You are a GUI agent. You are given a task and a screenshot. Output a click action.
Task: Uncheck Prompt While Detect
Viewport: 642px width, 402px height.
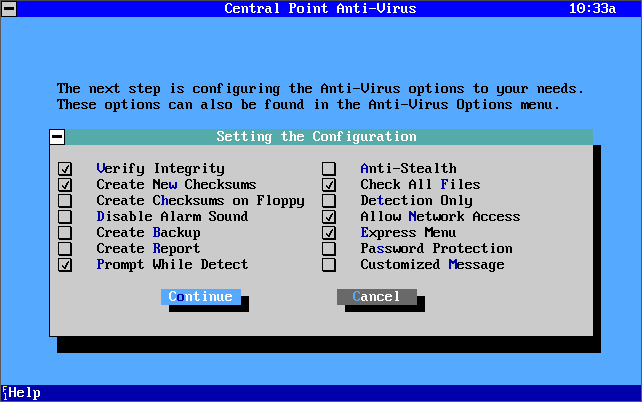pos(65,265)
